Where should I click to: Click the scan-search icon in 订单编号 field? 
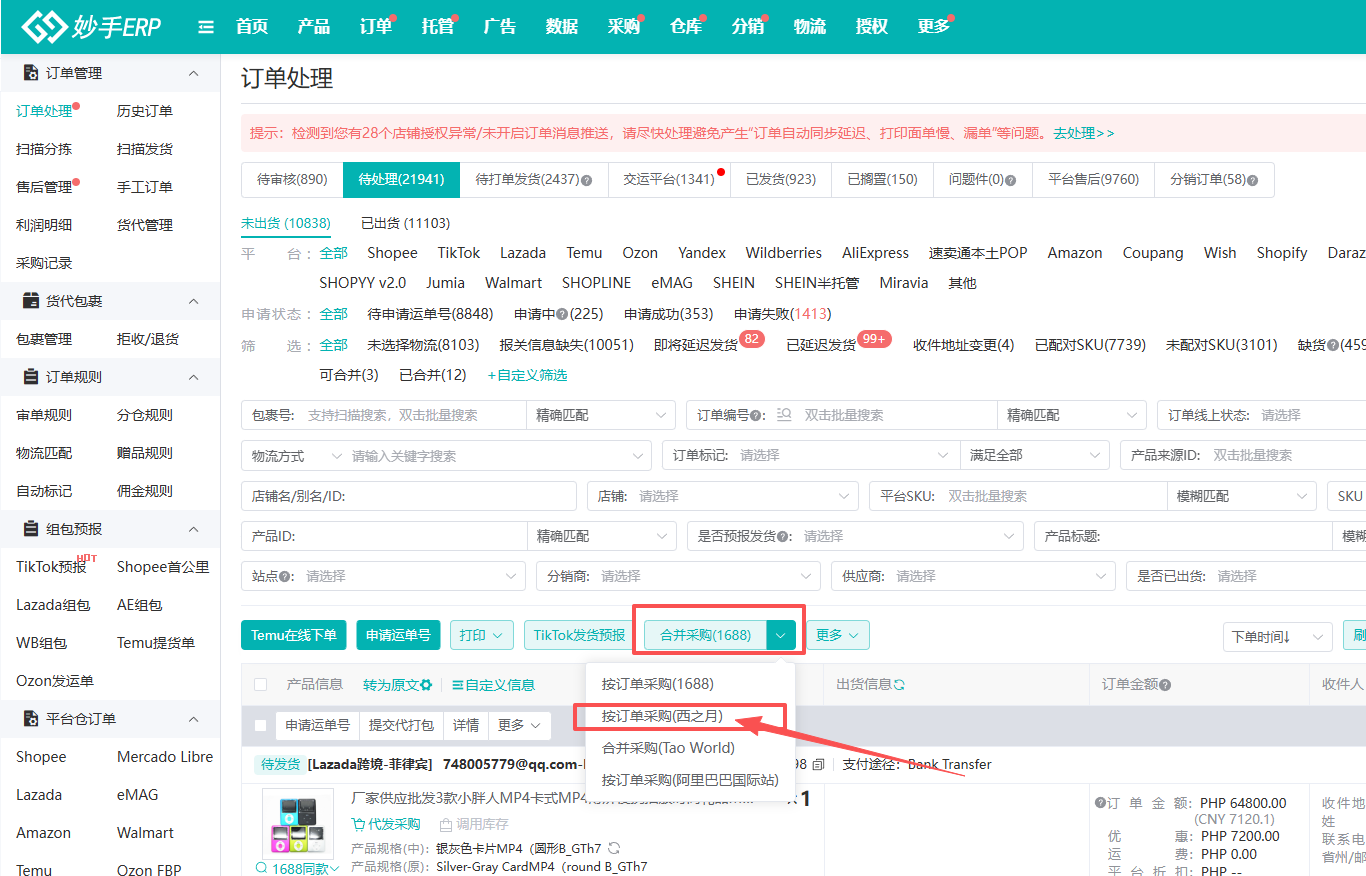click(x=784, y=415)
